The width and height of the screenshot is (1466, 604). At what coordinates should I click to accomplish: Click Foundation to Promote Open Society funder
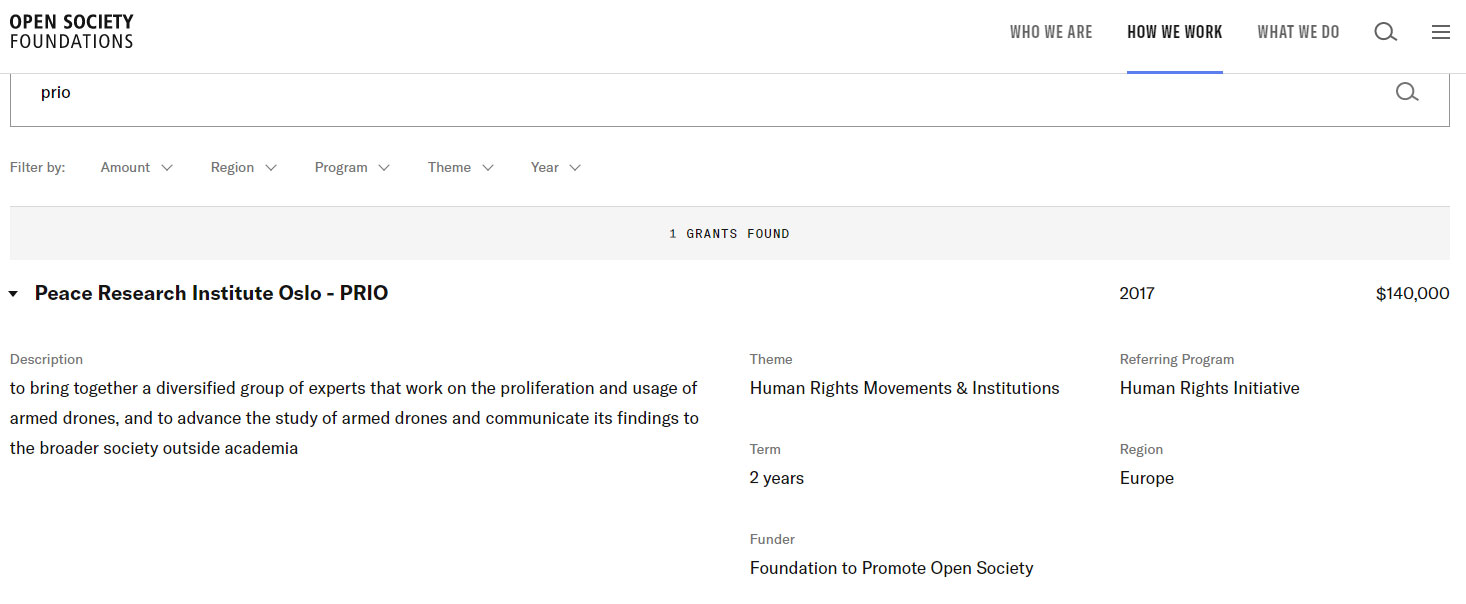point(891,569)
